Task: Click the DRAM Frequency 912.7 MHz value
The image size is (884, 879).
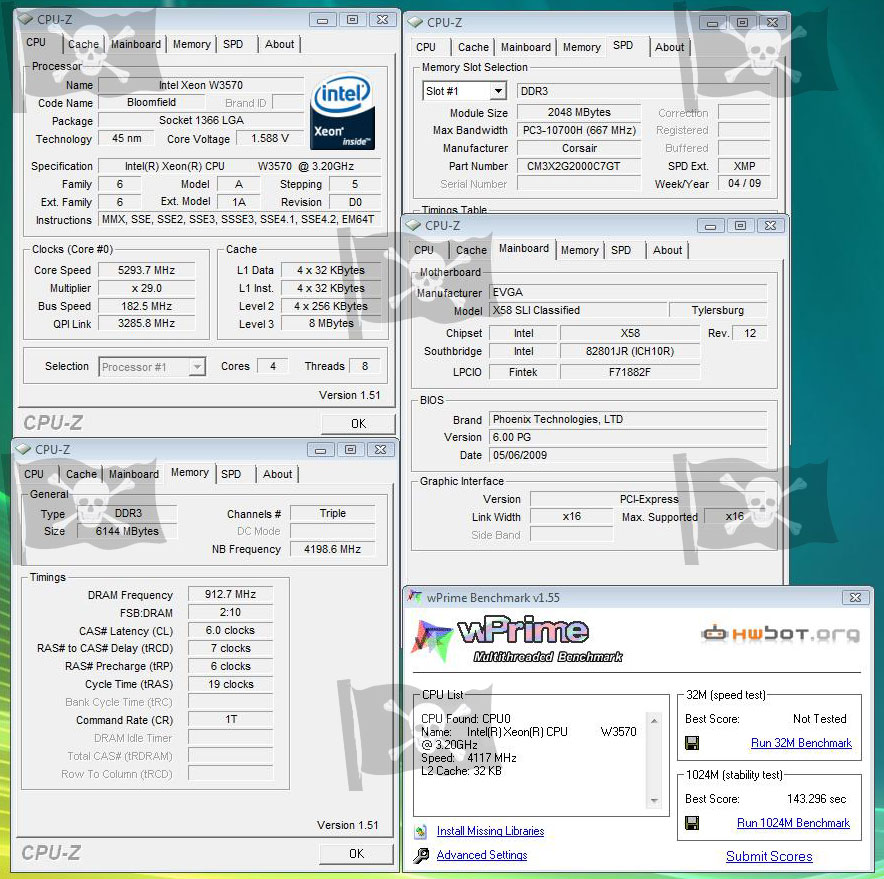Action: click(x=231, y=594)
